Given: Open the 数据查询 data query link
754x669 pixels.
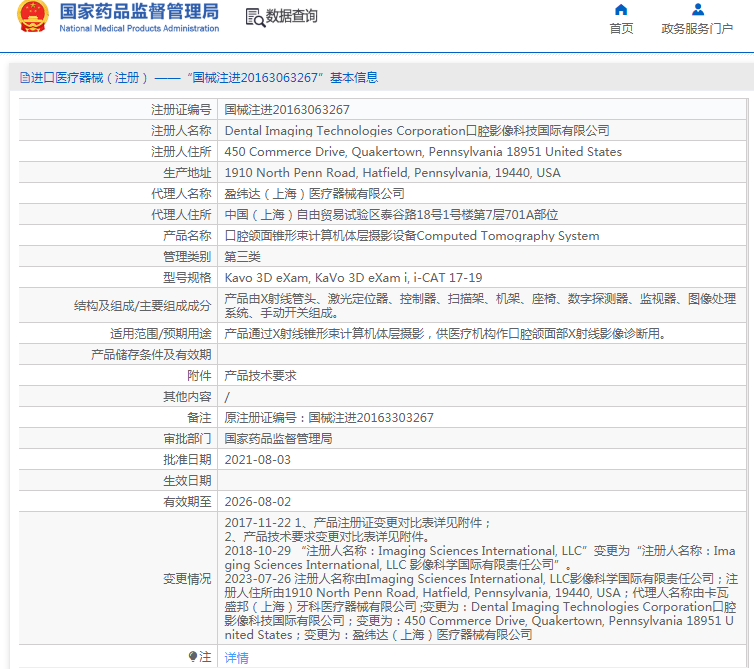Looking at the screenshot, I should [x=291, y=16].
